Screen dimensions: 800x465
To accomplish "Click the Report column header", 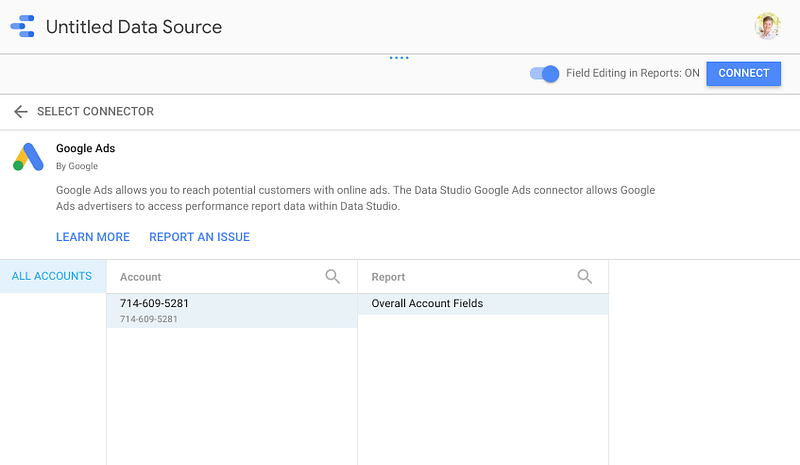I will tap(388, 277).
